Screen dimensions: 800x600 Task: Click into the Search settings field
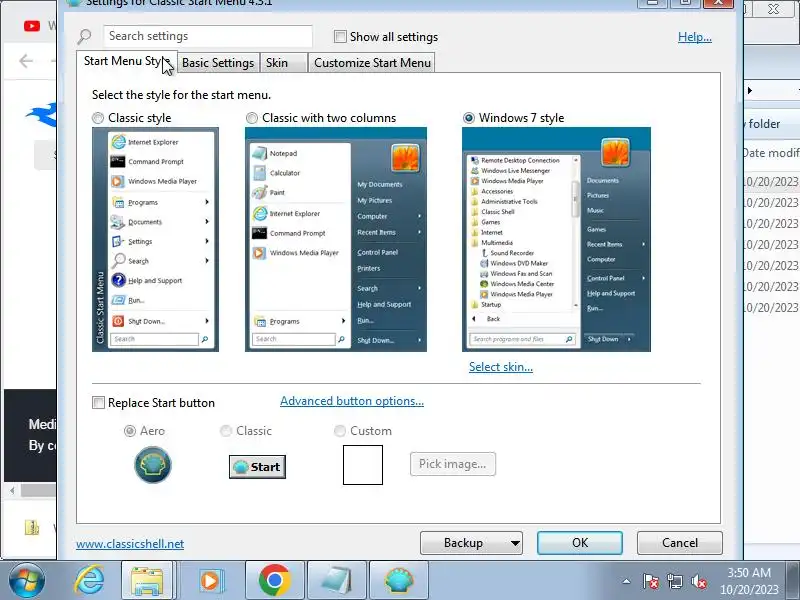click(208, 36)
